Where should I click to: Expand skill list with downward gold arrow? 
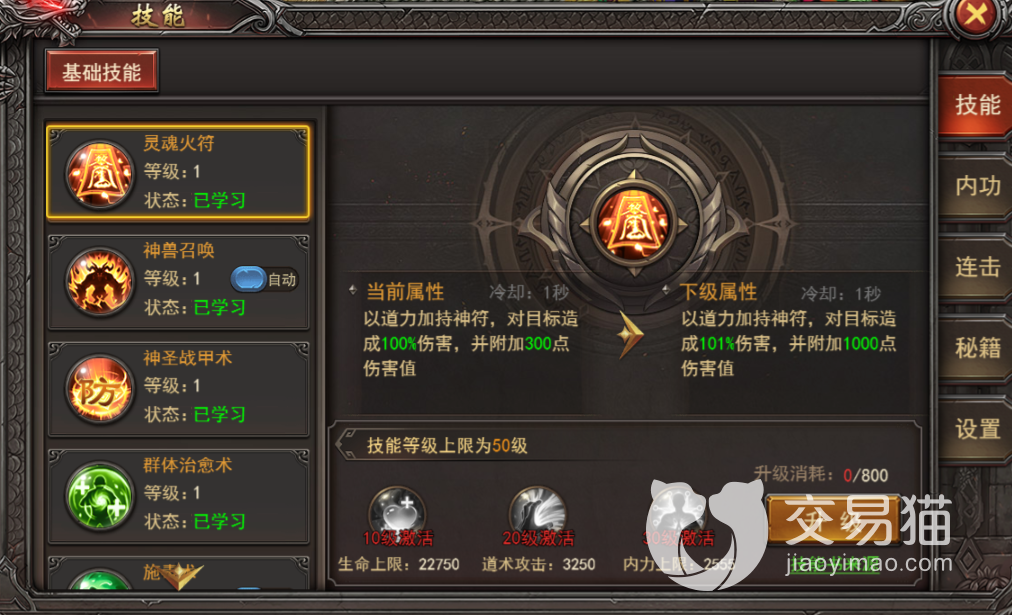point(181,577)
